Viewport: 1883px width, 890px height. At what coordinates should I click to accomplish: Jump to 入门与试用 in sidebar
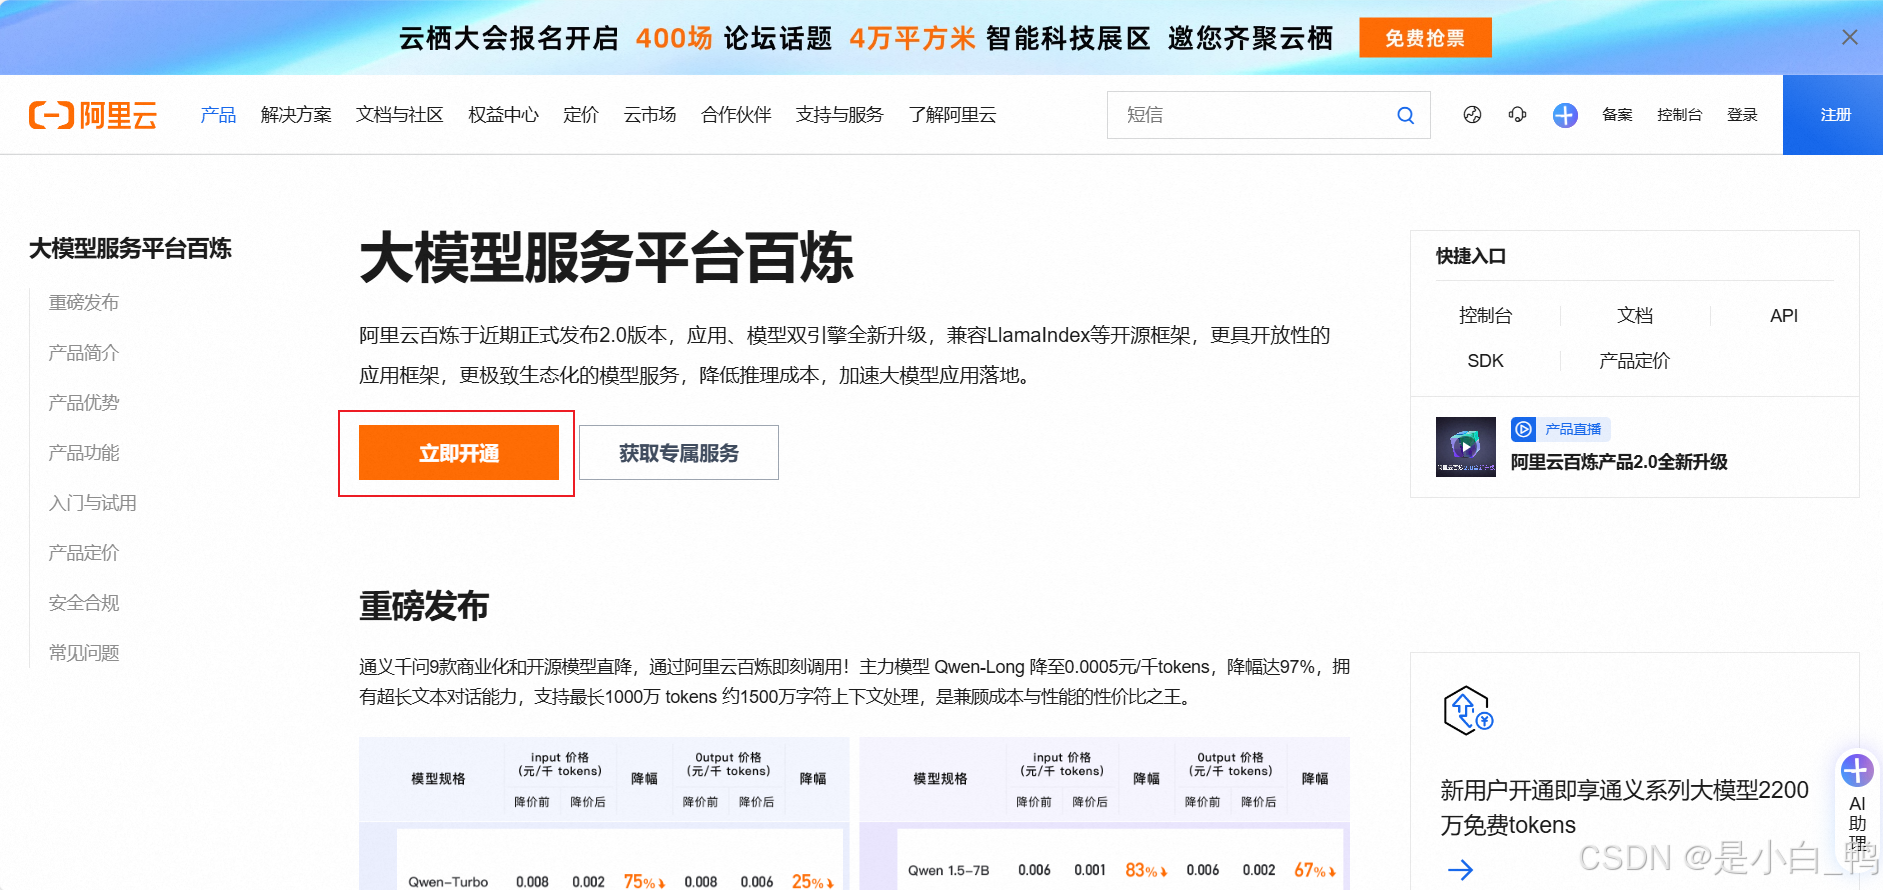(x=93, y=502)
